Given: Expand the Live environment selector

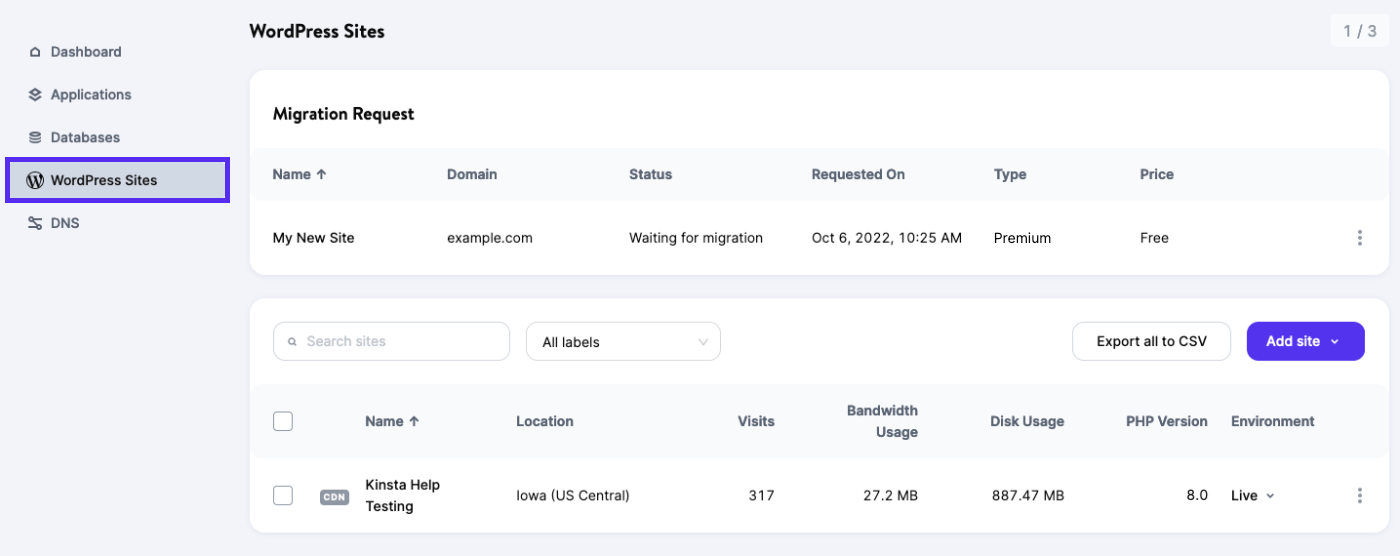Looking at the screenshot, I should click(x=1253, y=496).
